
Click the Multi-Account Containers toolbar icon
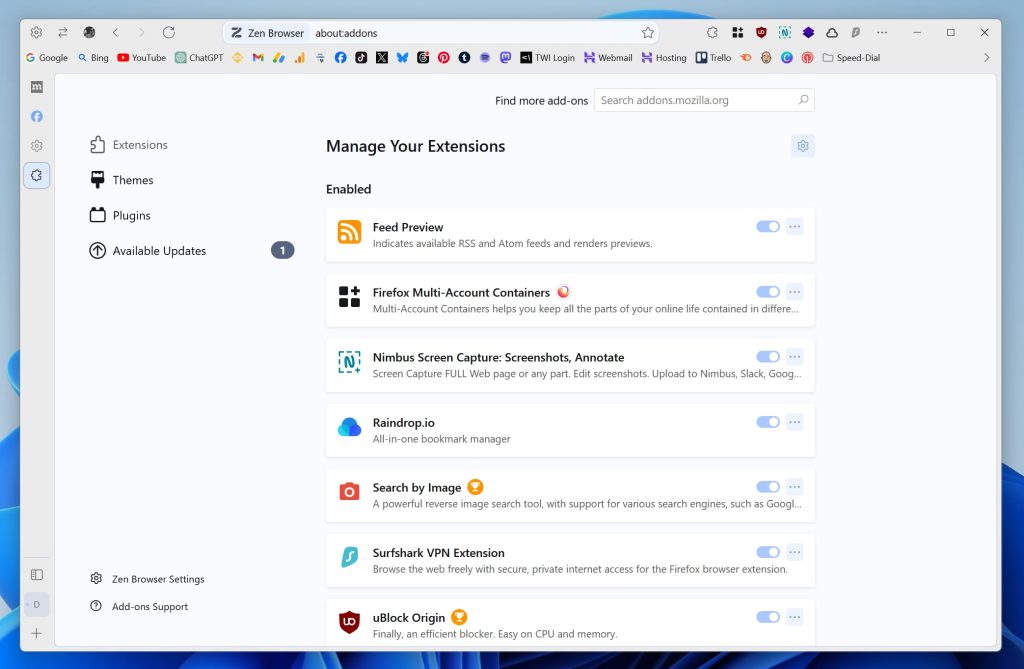pyautogui.click(x=738, y=32)
